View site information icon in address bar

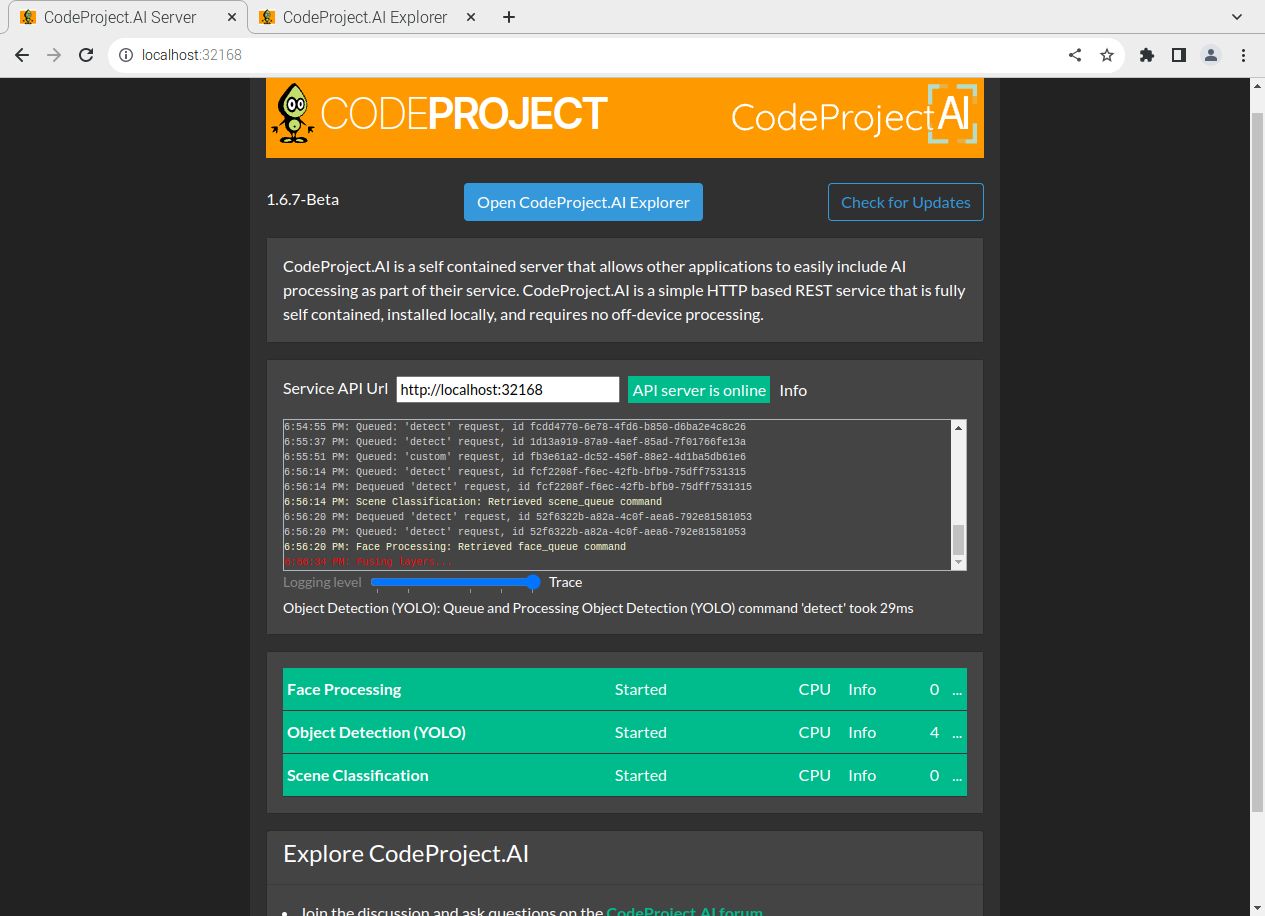(126, 55)
